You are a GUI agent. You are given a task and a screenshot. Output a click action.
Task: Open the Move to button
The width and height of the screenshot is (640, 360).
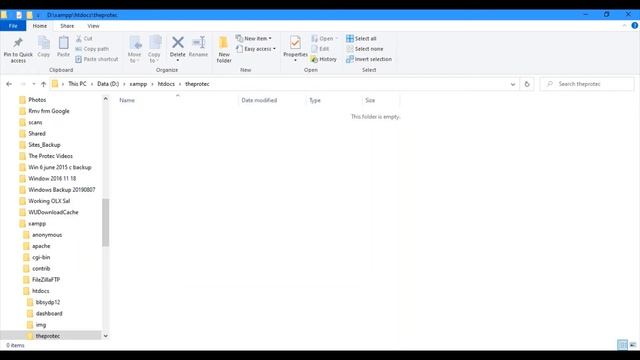135,49
